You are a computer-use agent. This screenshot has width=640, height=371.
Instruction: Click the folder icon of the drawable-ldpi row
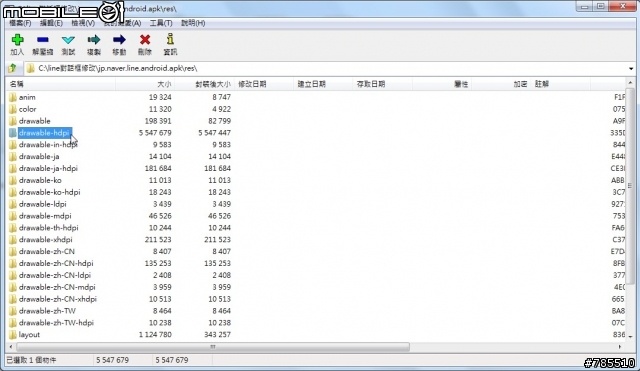click(x=13, y=204)
